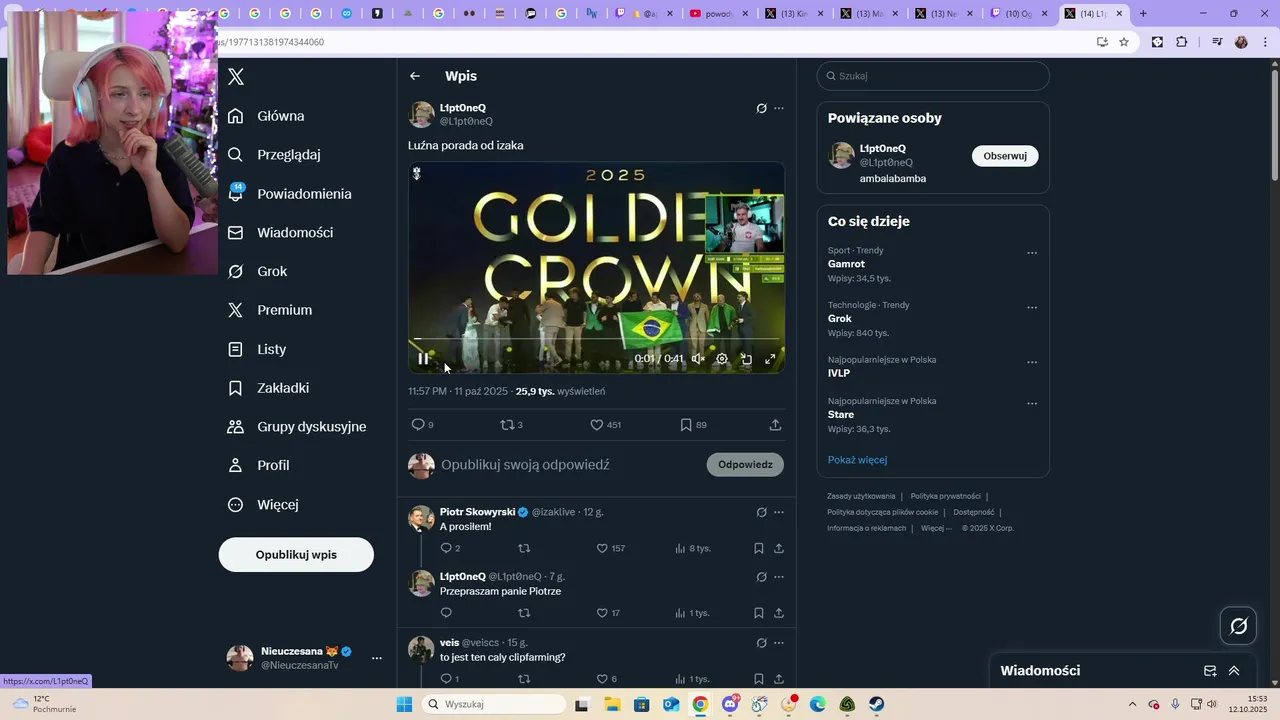
Task: Open floating Grok button
Action: point(1239,626)
